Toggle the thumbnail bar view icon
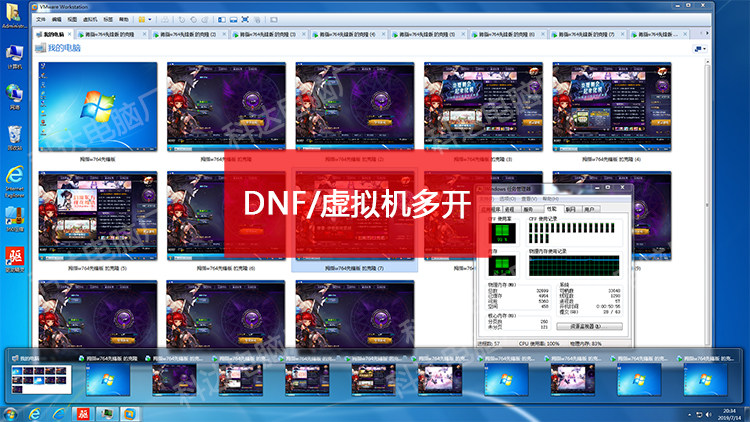 click(x=233, y=20)
